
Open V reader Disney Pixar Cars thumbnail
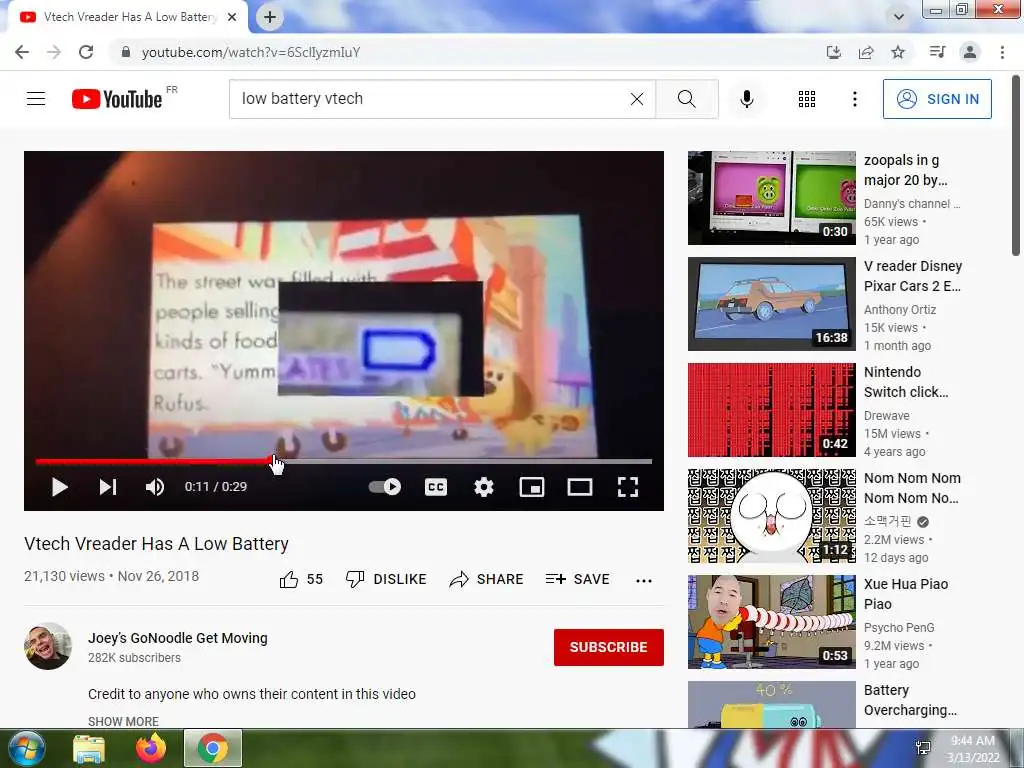(x=772, y=304)
